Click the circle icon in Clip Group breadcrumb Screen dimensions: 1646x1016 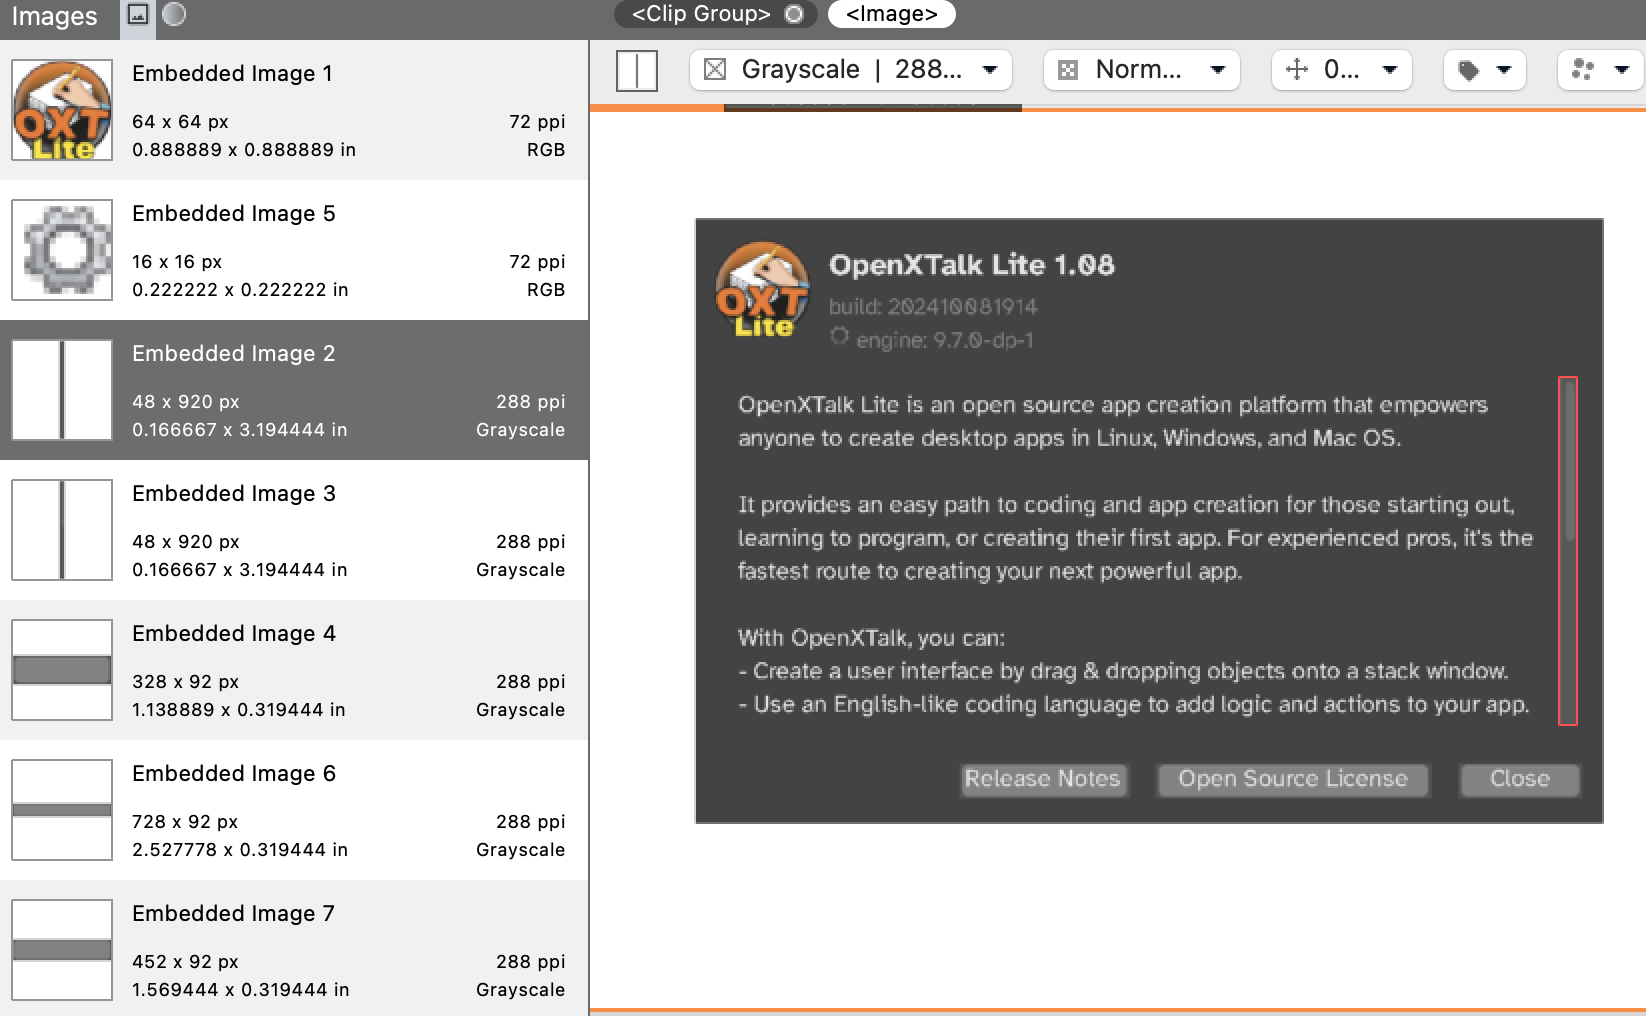[794, 14]
